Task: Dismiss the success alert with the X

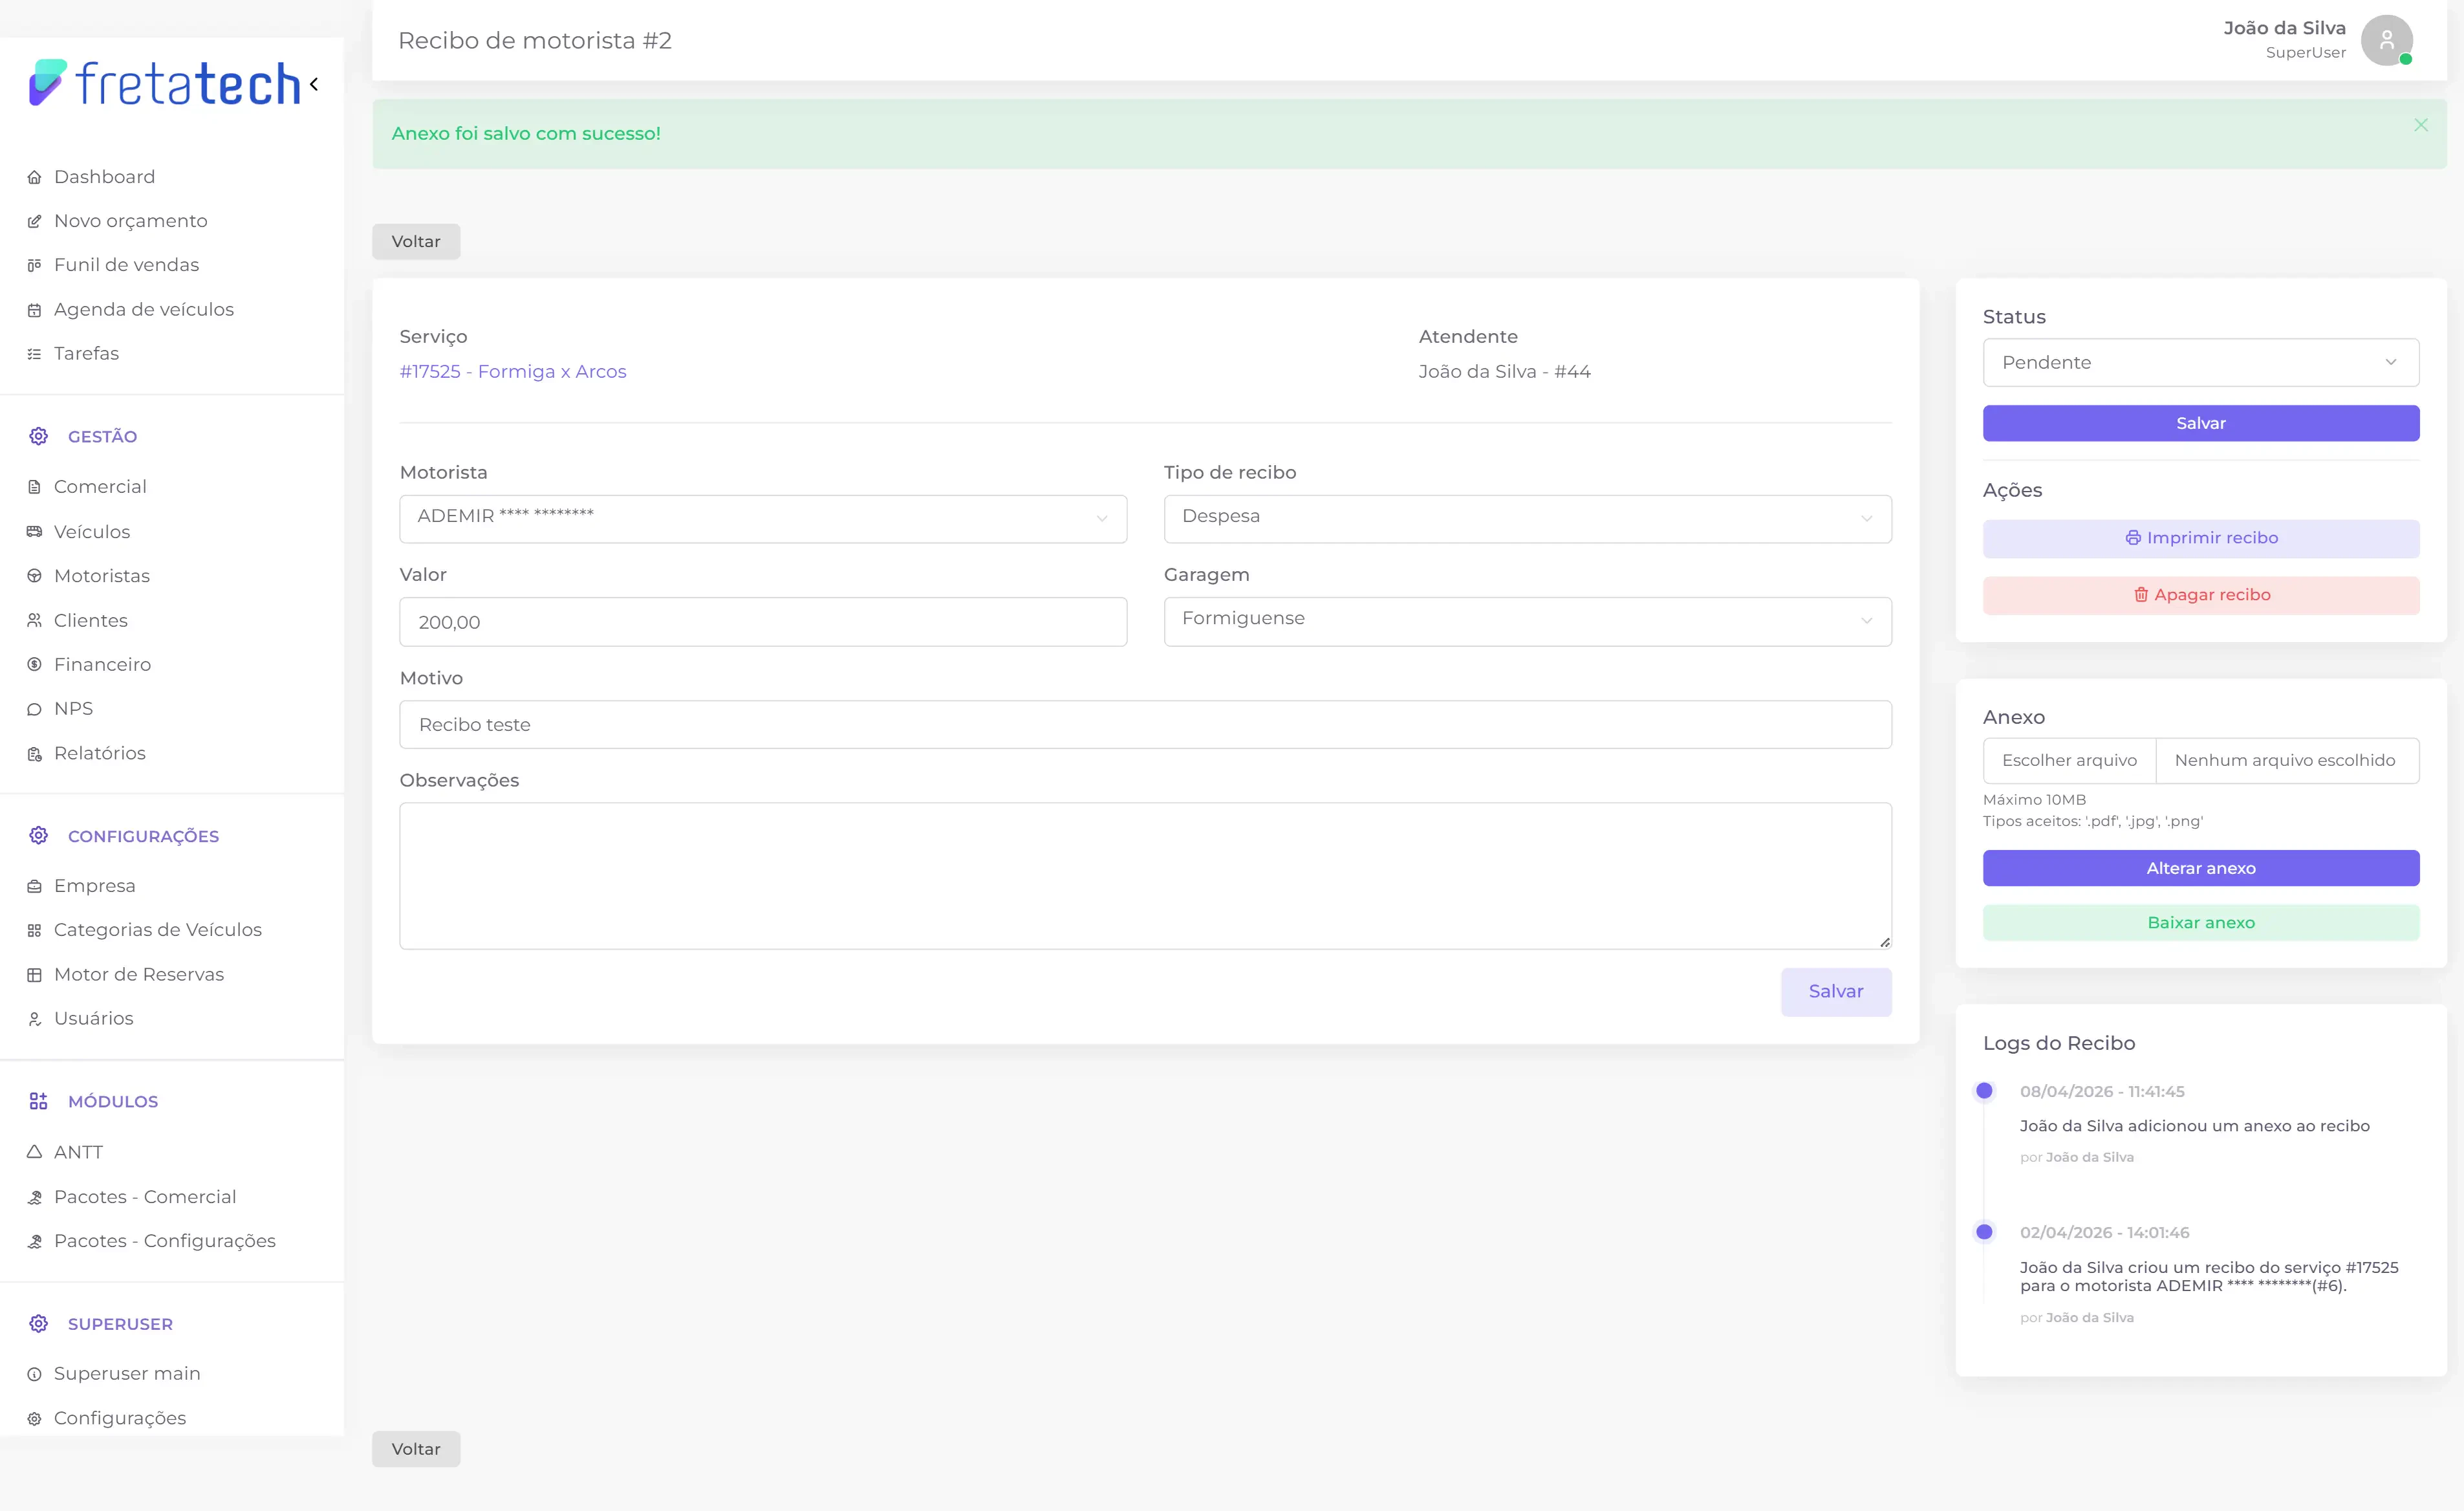Action: tap(2421, 125)
